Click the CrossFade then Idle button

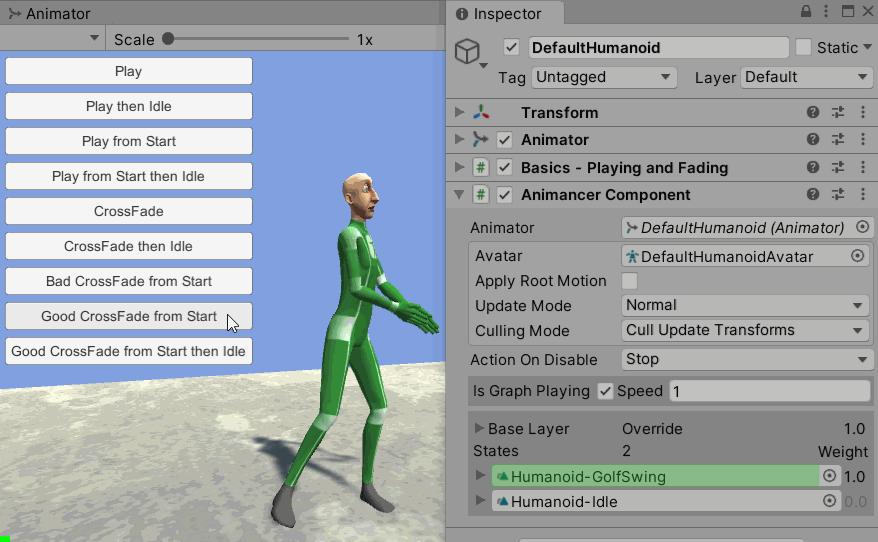click(x=129, y=246)
